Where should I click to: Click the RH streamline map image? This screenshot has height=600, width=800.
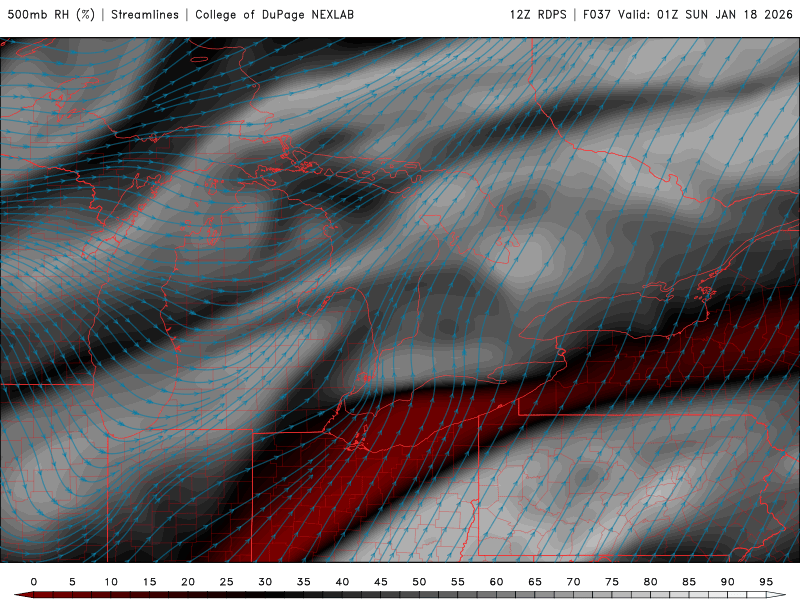tap(400, 299)
